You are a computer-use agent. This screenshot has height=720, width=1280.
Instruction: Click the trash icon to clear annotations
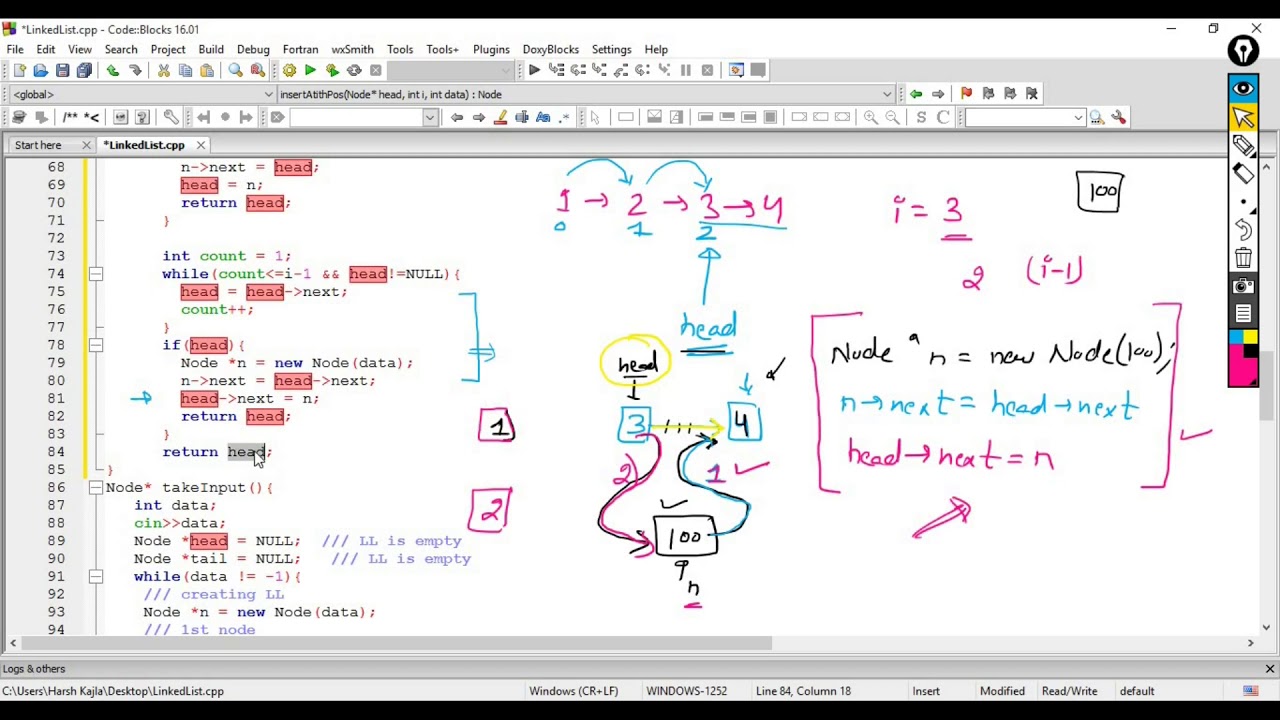pos(1243,258)
